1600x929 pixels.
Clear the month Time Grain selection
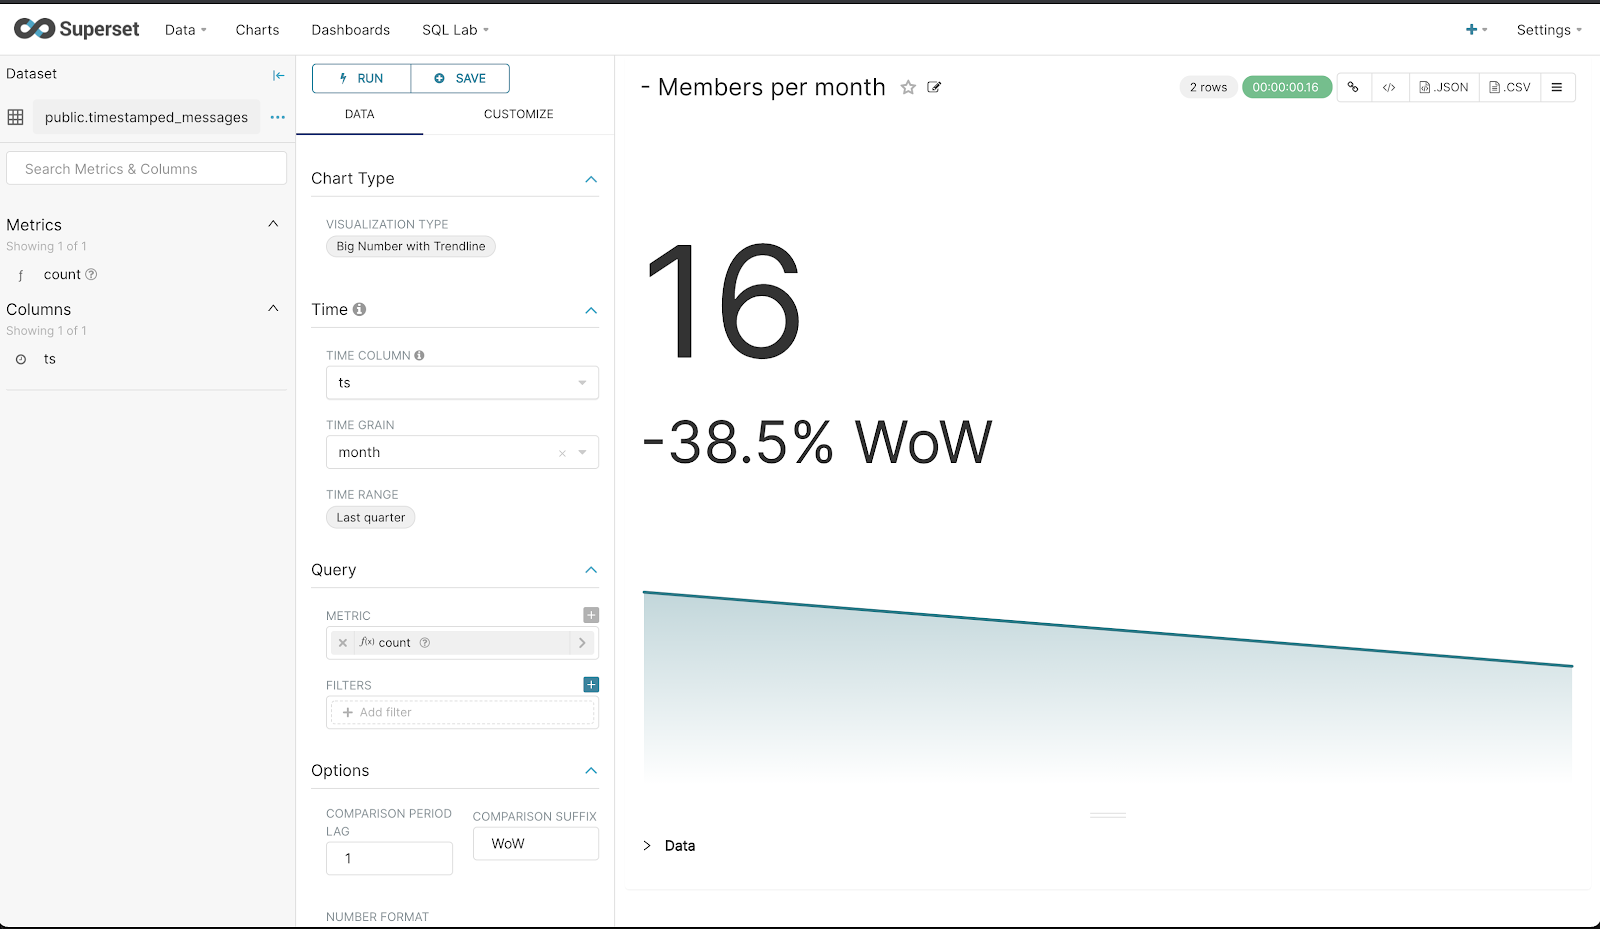tap(561, 452)
